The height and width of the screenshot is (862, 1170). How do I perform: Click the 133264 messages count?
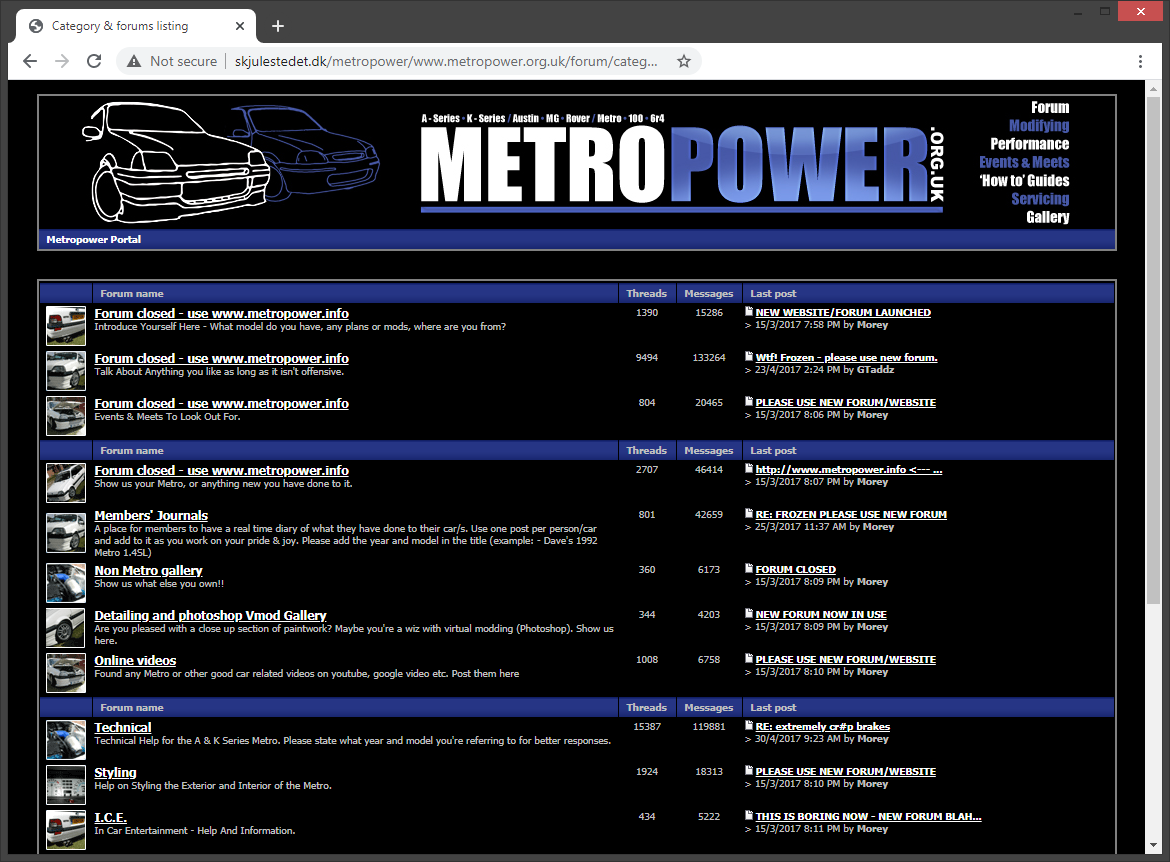709,357
